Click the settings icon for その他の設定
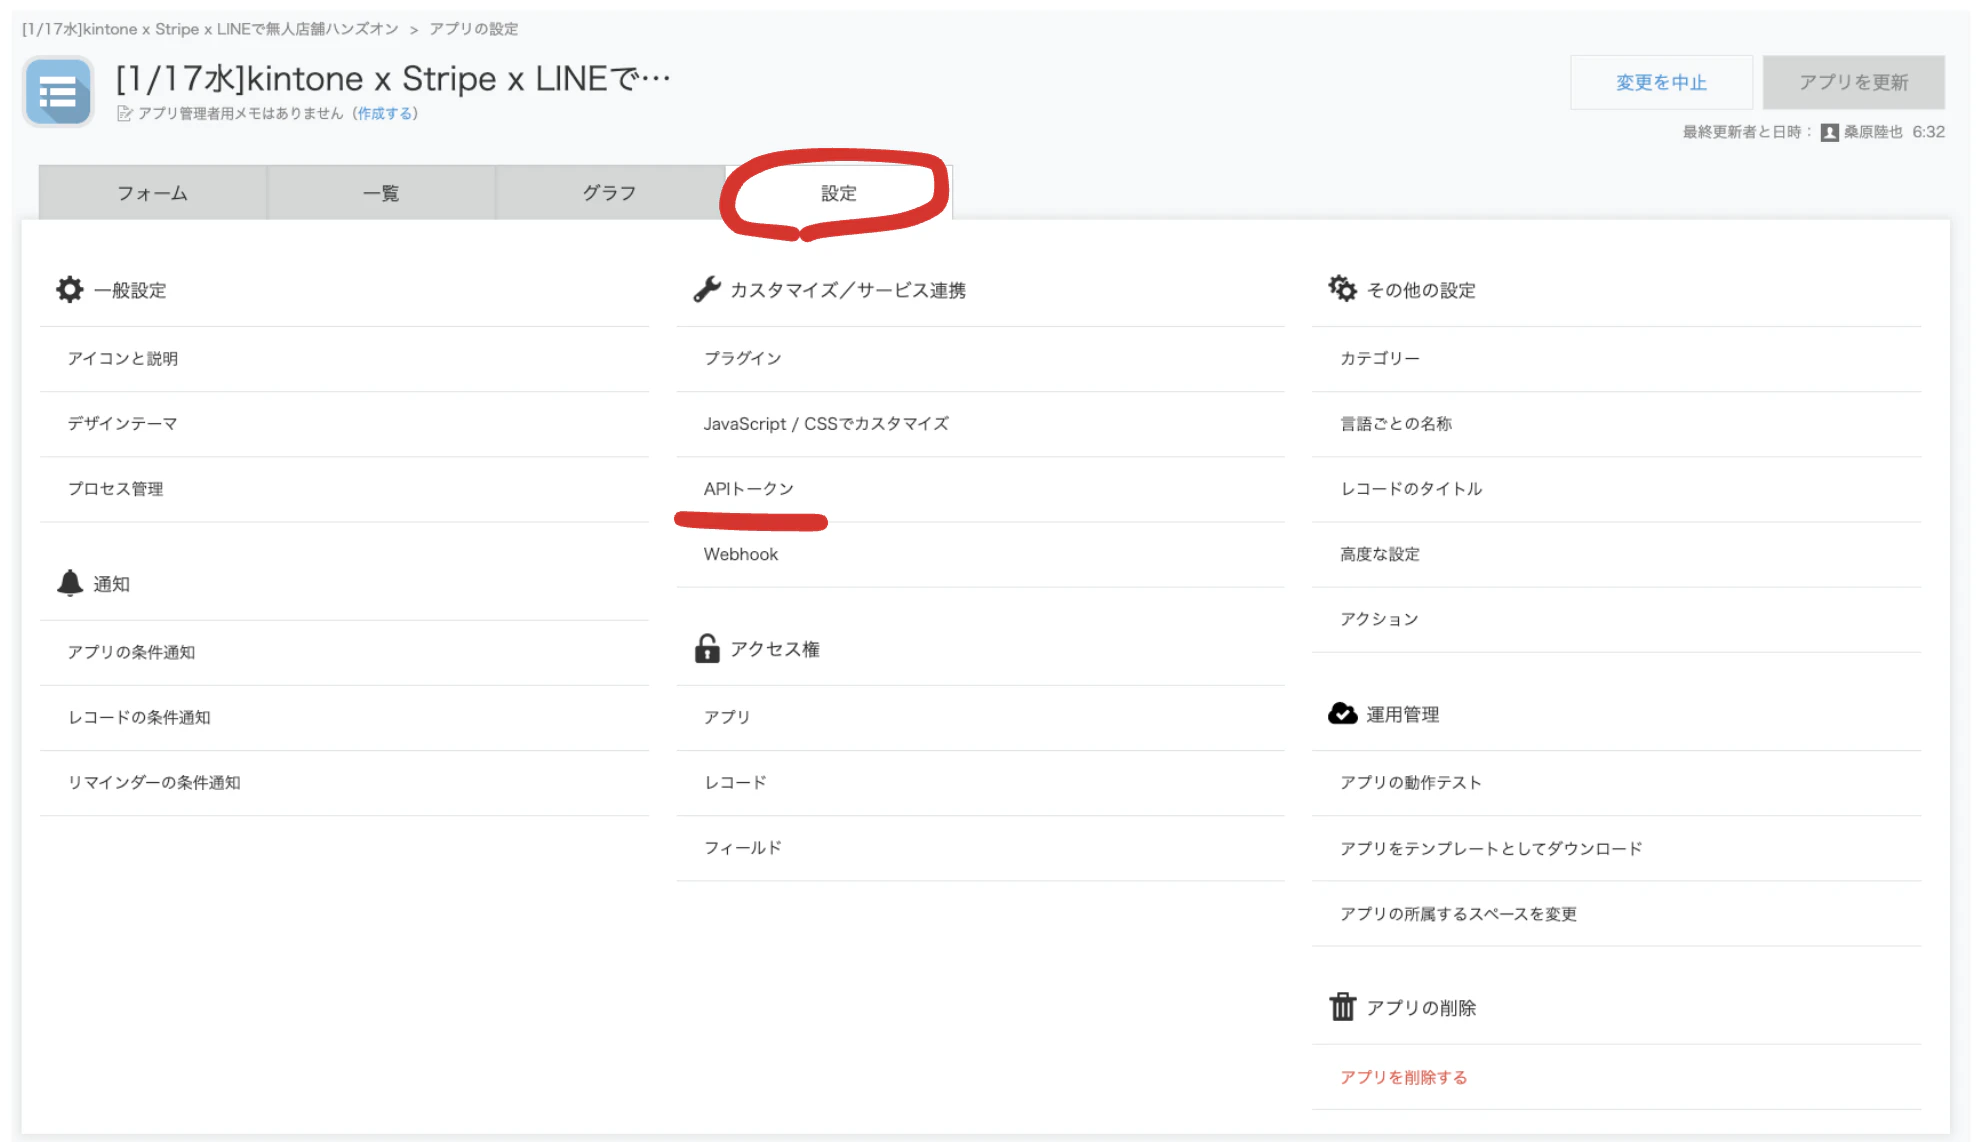1976x1142 pixels. pyautogui.click(x=1342, y=289)
